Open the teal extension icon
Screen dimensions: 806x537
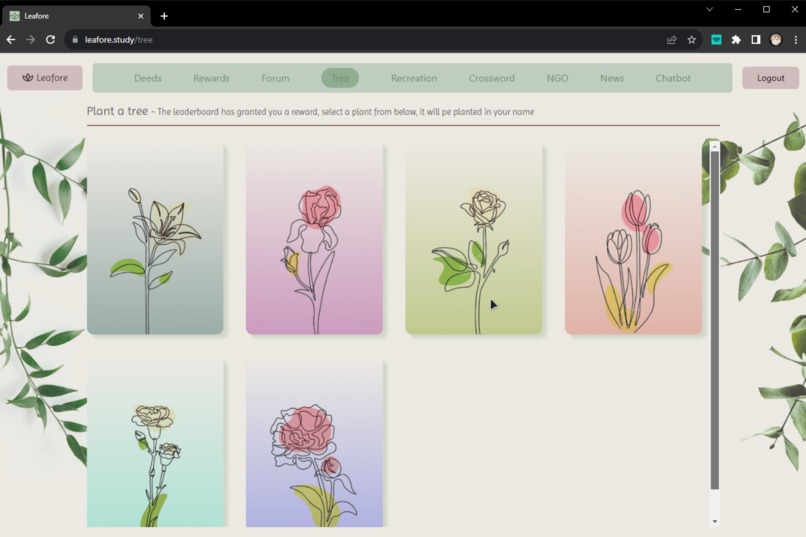click(716, 40)
